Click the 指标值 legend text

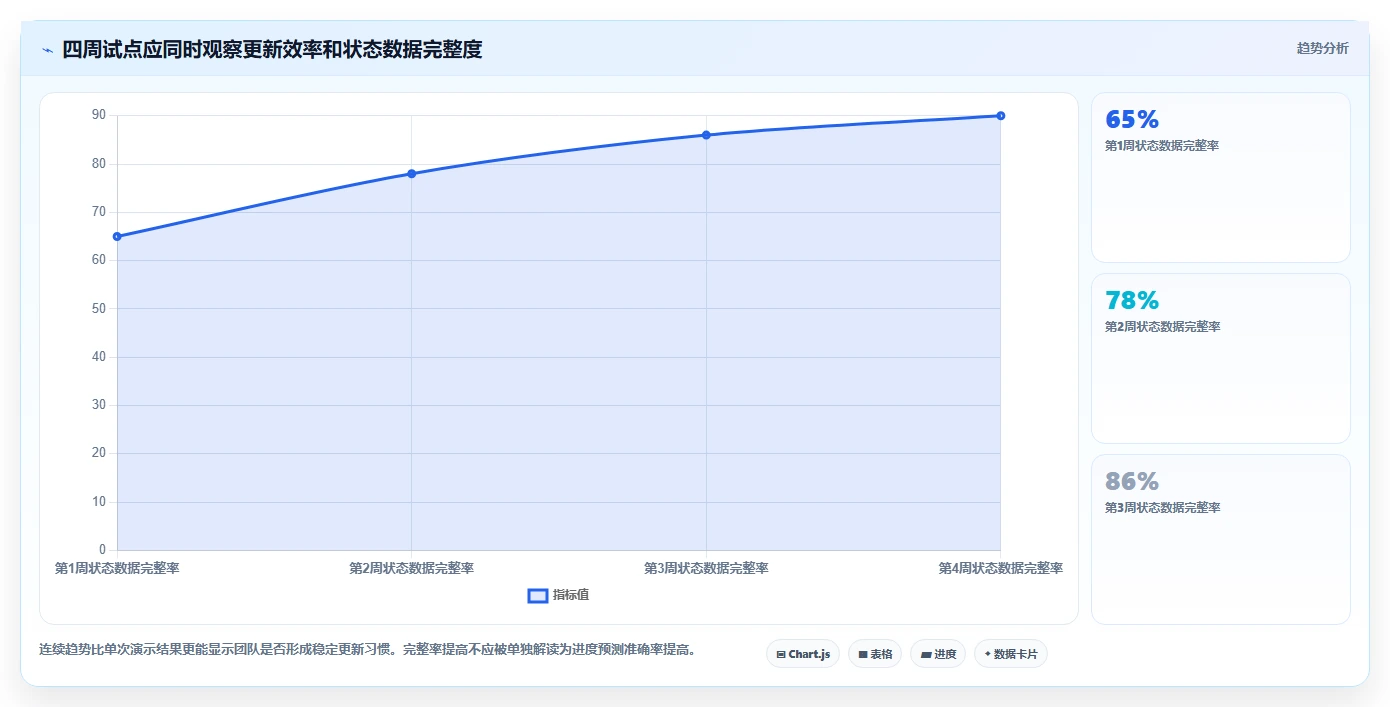(x=571, y=595)
